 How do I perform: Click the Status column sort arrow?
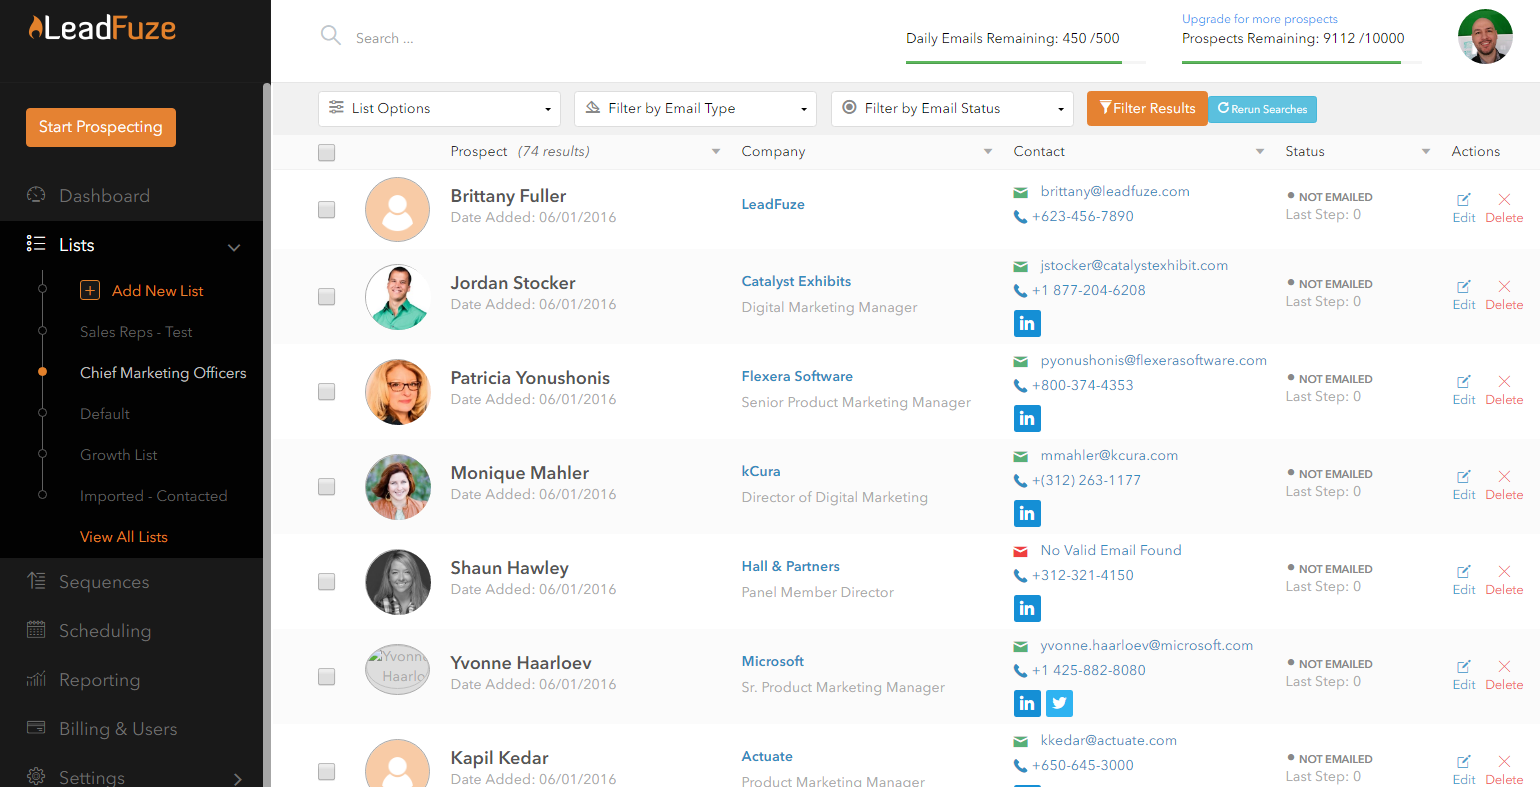[x=1426, y=152]
